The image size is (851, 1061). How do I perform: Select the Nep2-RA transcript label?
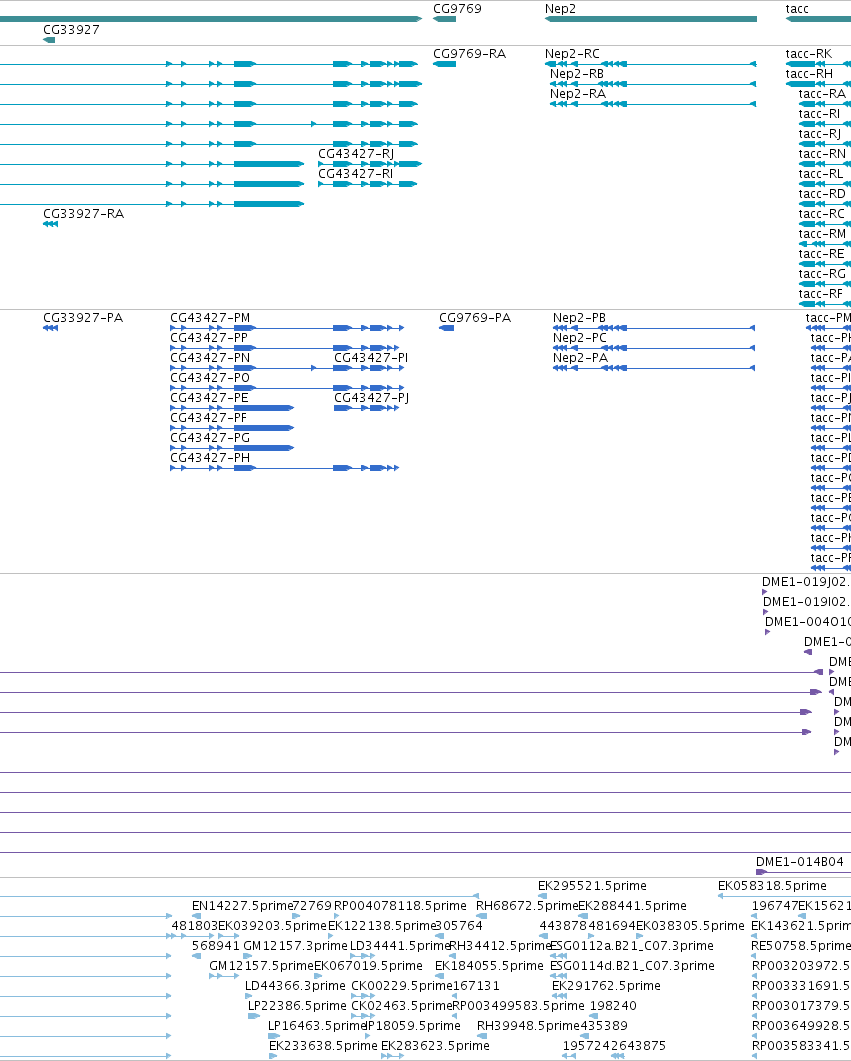click(578, 93)
